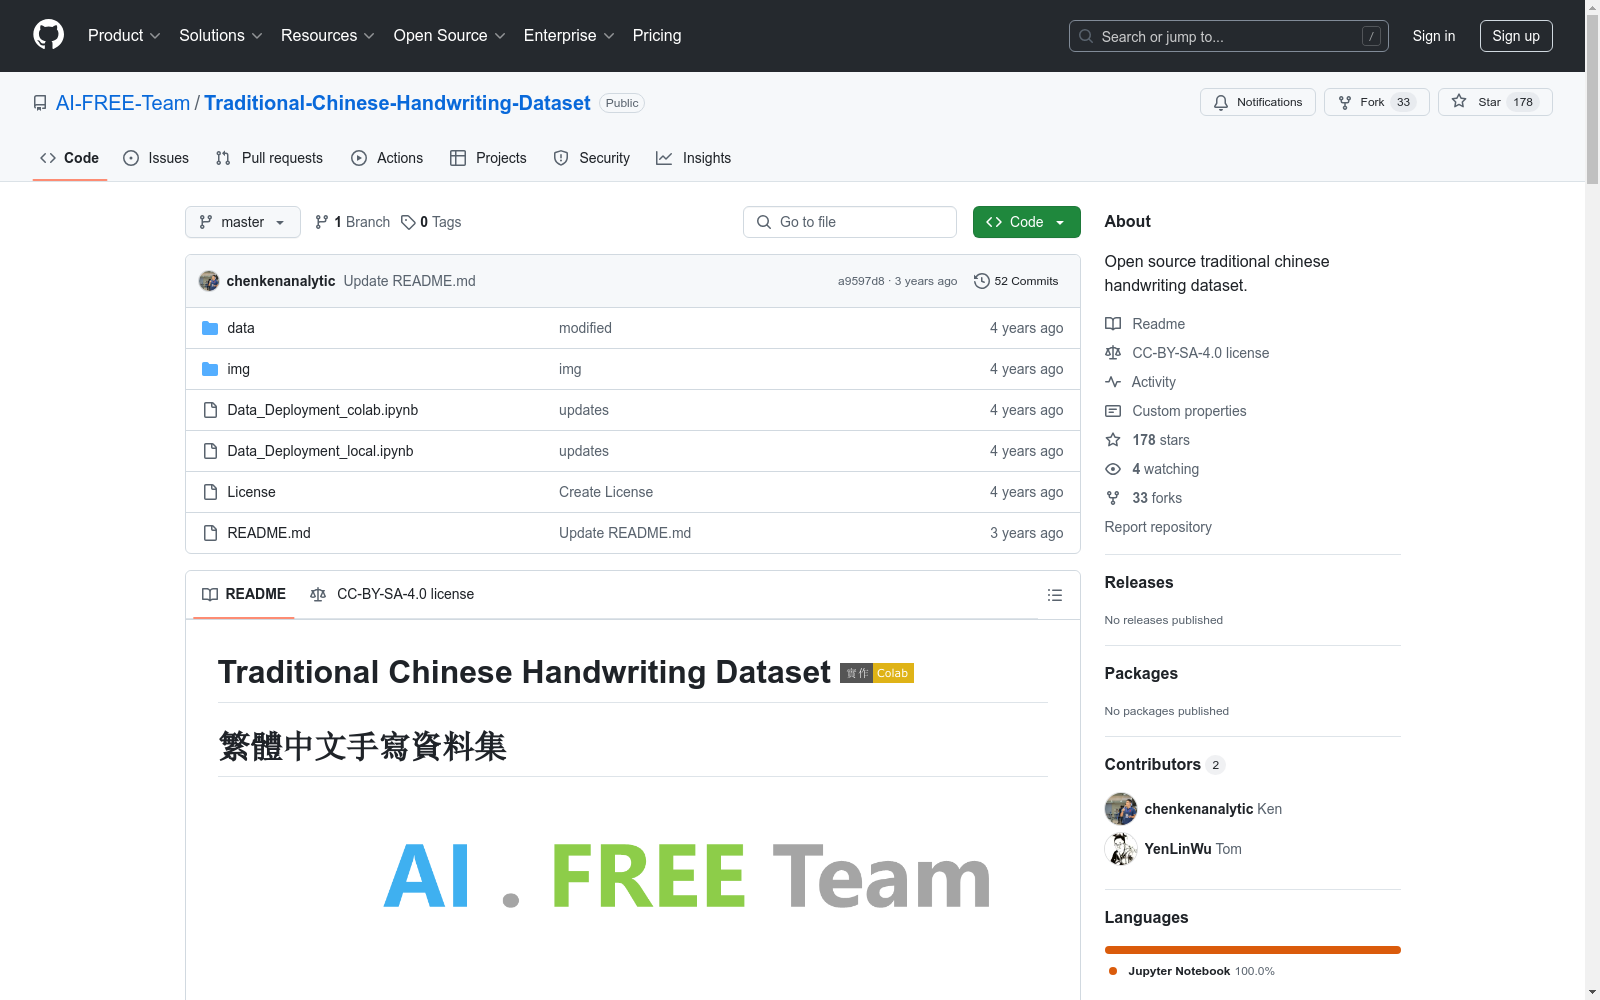Click the Jupyter Notebook 100.0% language link
Viewport: 1600px width, 1000px height.
coord(1192,971)
